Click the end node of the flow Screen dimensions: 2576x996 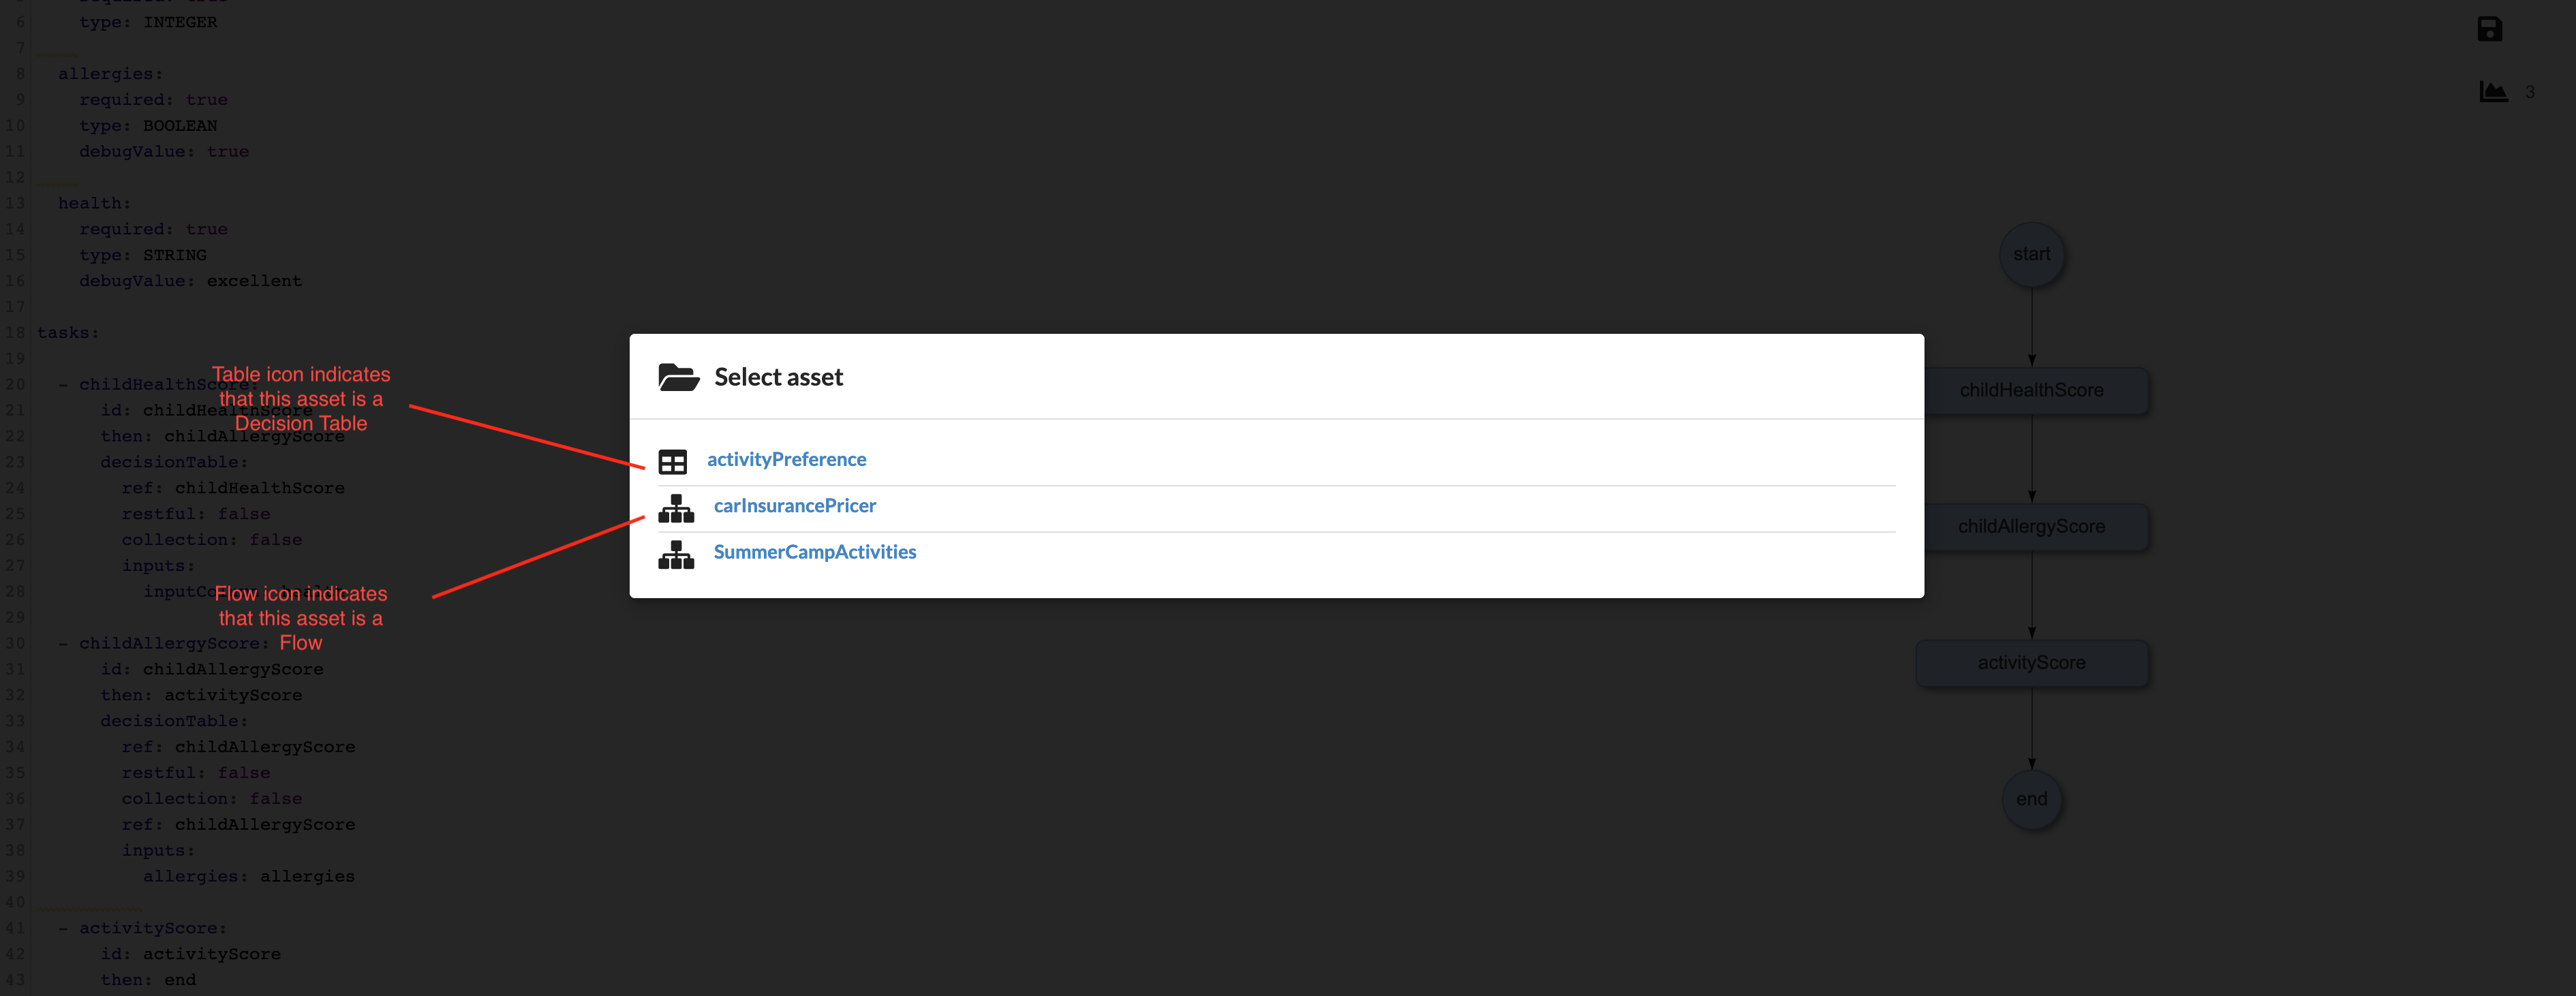click(x=2031, y=799)
